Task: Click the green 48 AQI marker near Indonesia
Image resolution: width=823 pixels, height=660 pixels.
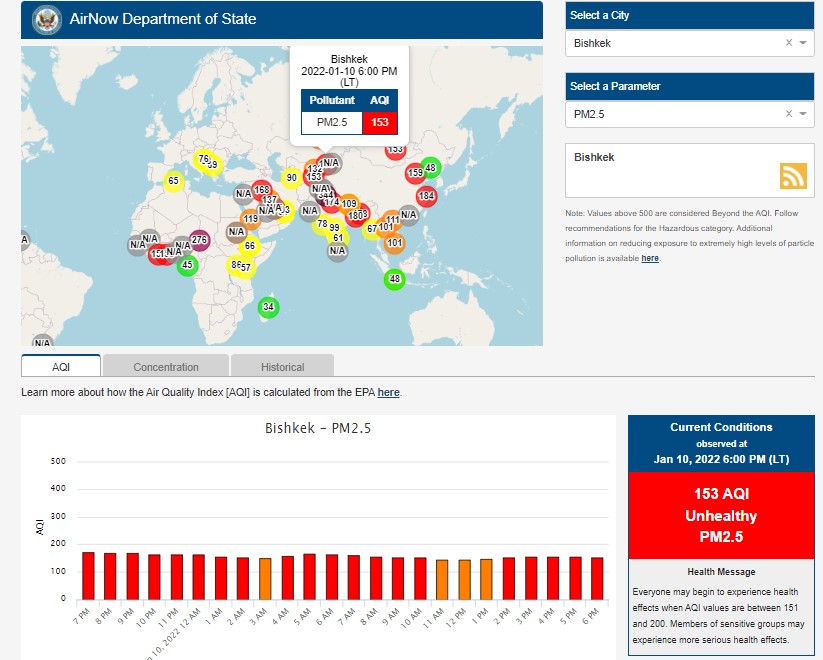Action: (395, 279)
